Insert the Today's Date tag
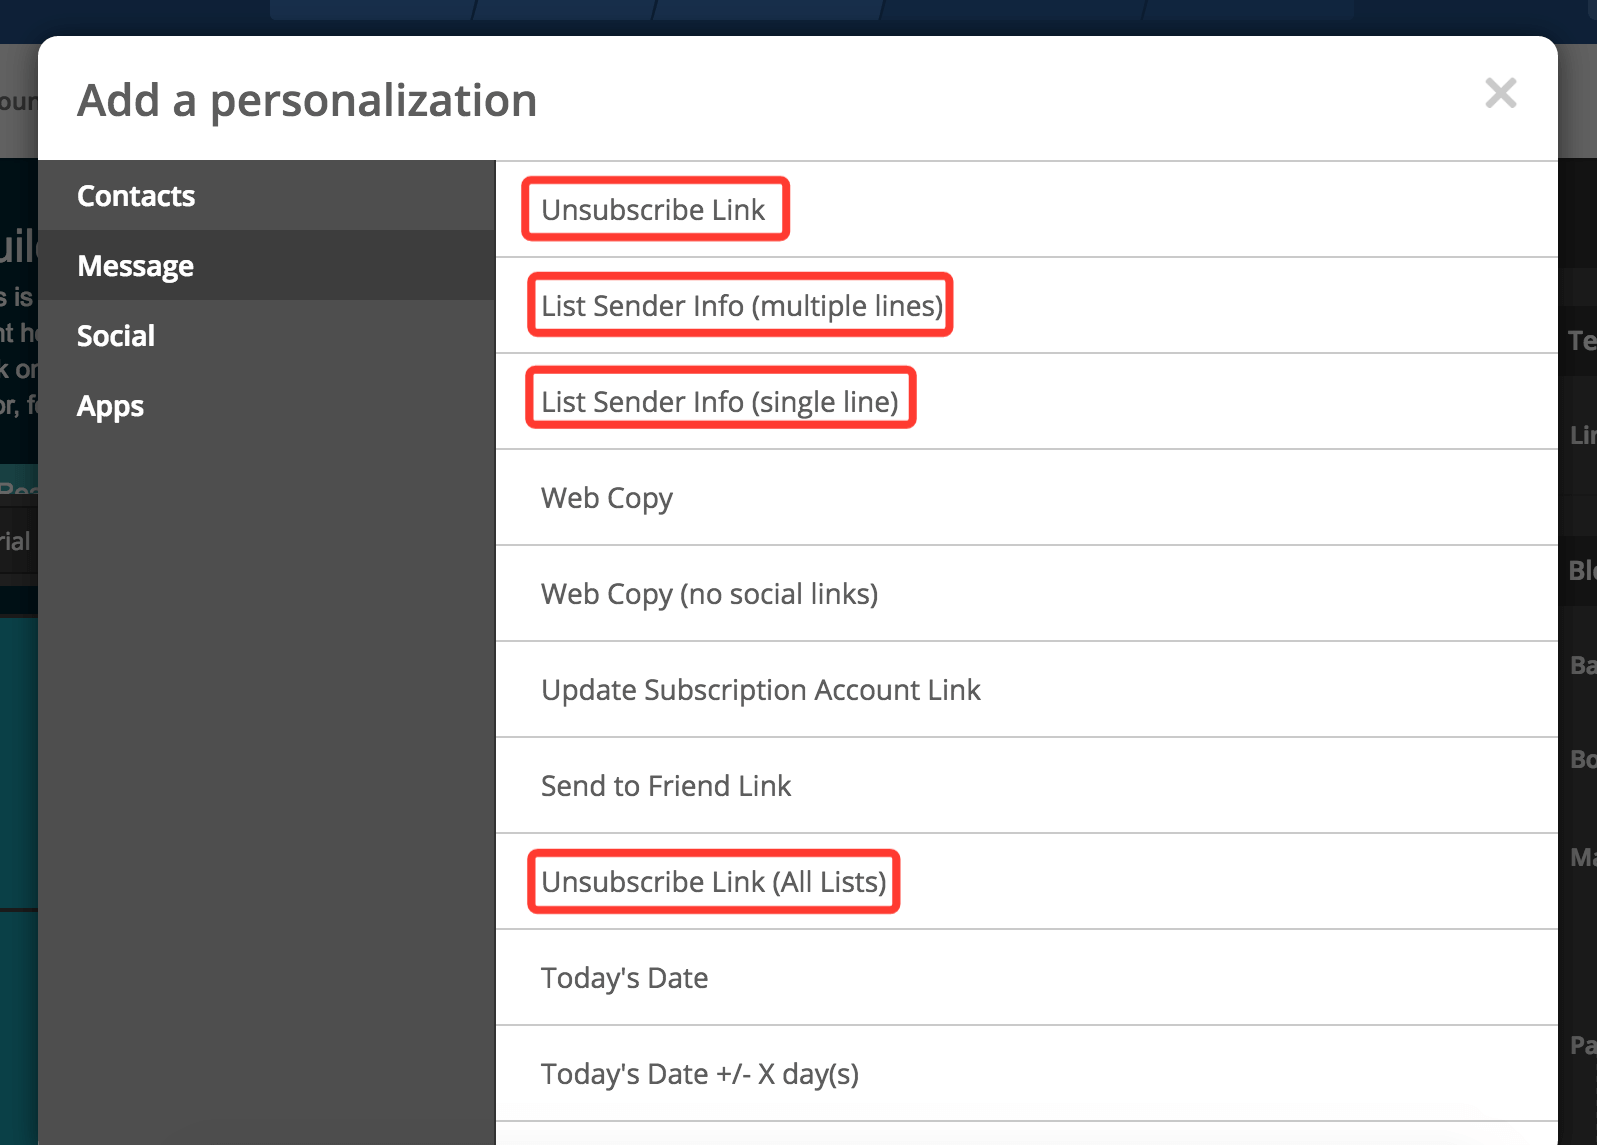 click(624, 978)
